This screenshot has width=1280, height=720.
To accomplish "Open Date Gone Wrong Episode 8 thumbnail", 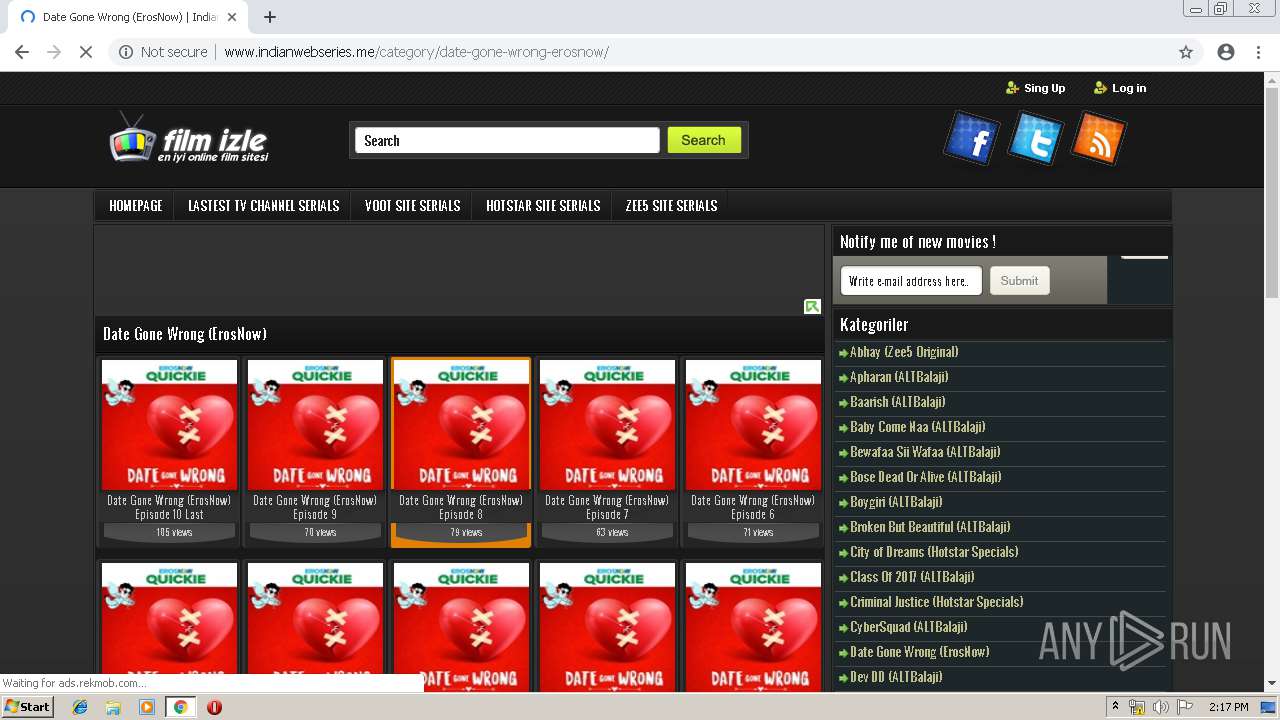I will (461, 424).
